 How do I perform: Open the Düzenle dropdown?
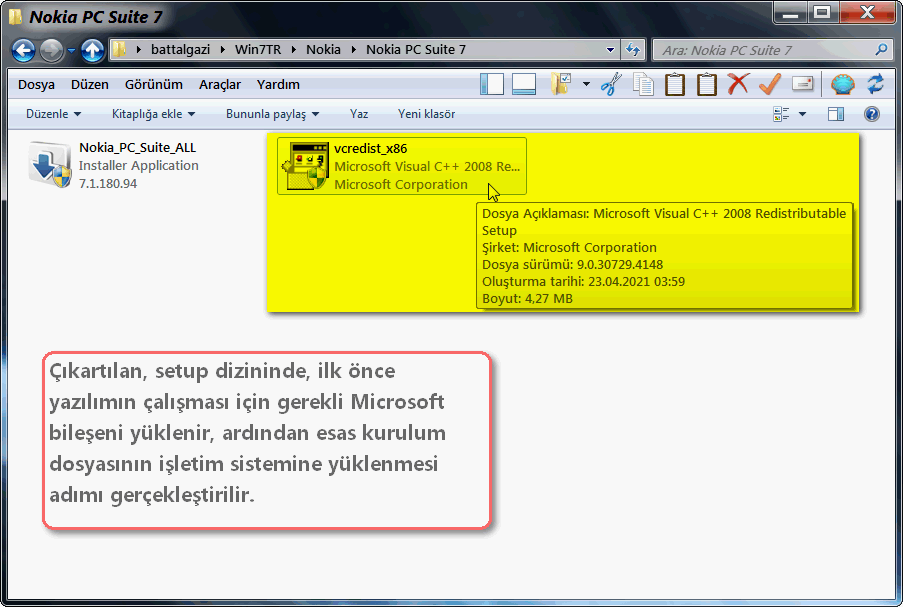[x=53, y=114]
